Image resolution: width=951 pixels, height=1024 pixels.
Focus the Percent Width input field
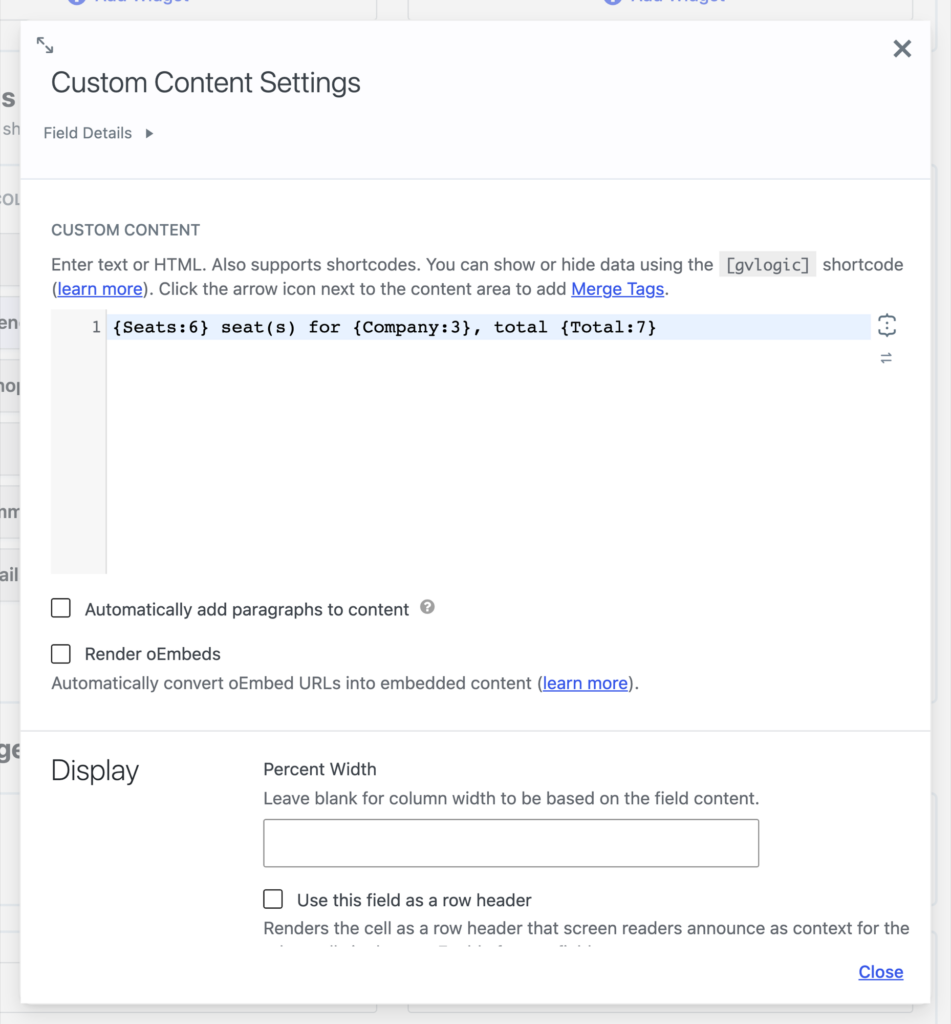pyautogui.click(x=511, y=843)
